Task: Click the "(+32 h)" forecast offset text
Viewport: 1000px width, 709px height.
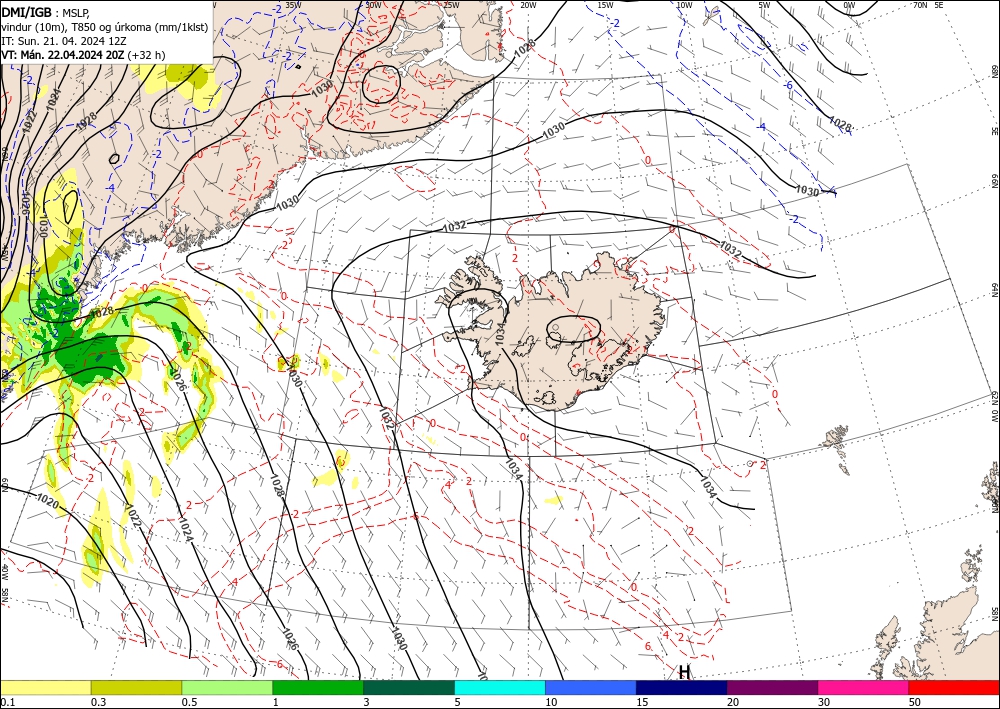Action: [x=146, y=55]
